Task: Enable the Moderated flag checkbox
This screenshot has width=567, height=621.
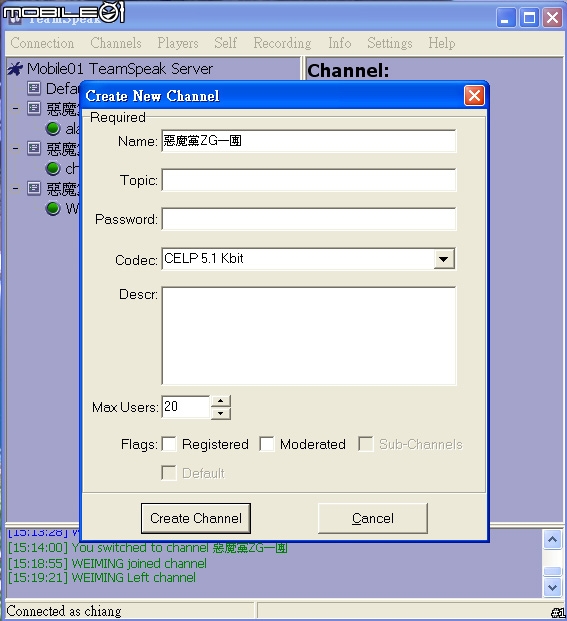Action: pos(267,444)
